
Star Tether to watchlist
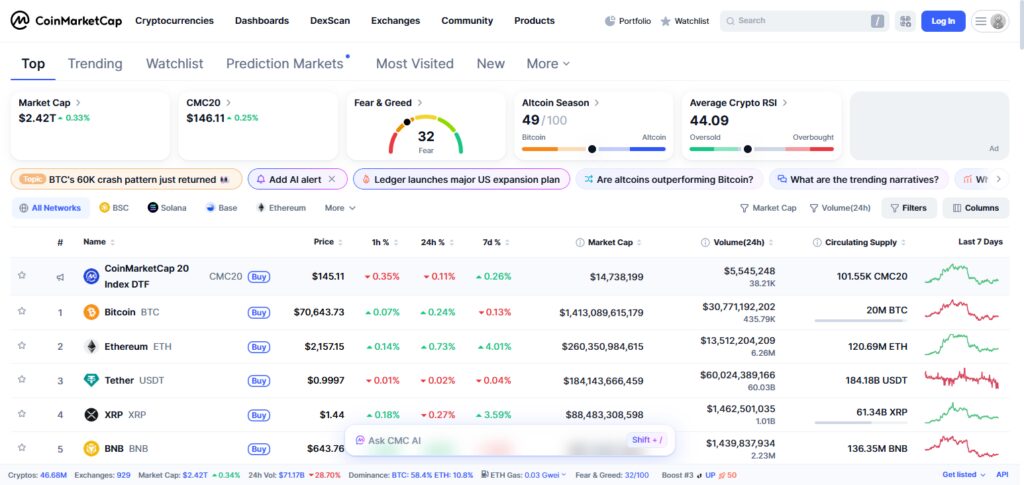(x=22, y=379)
